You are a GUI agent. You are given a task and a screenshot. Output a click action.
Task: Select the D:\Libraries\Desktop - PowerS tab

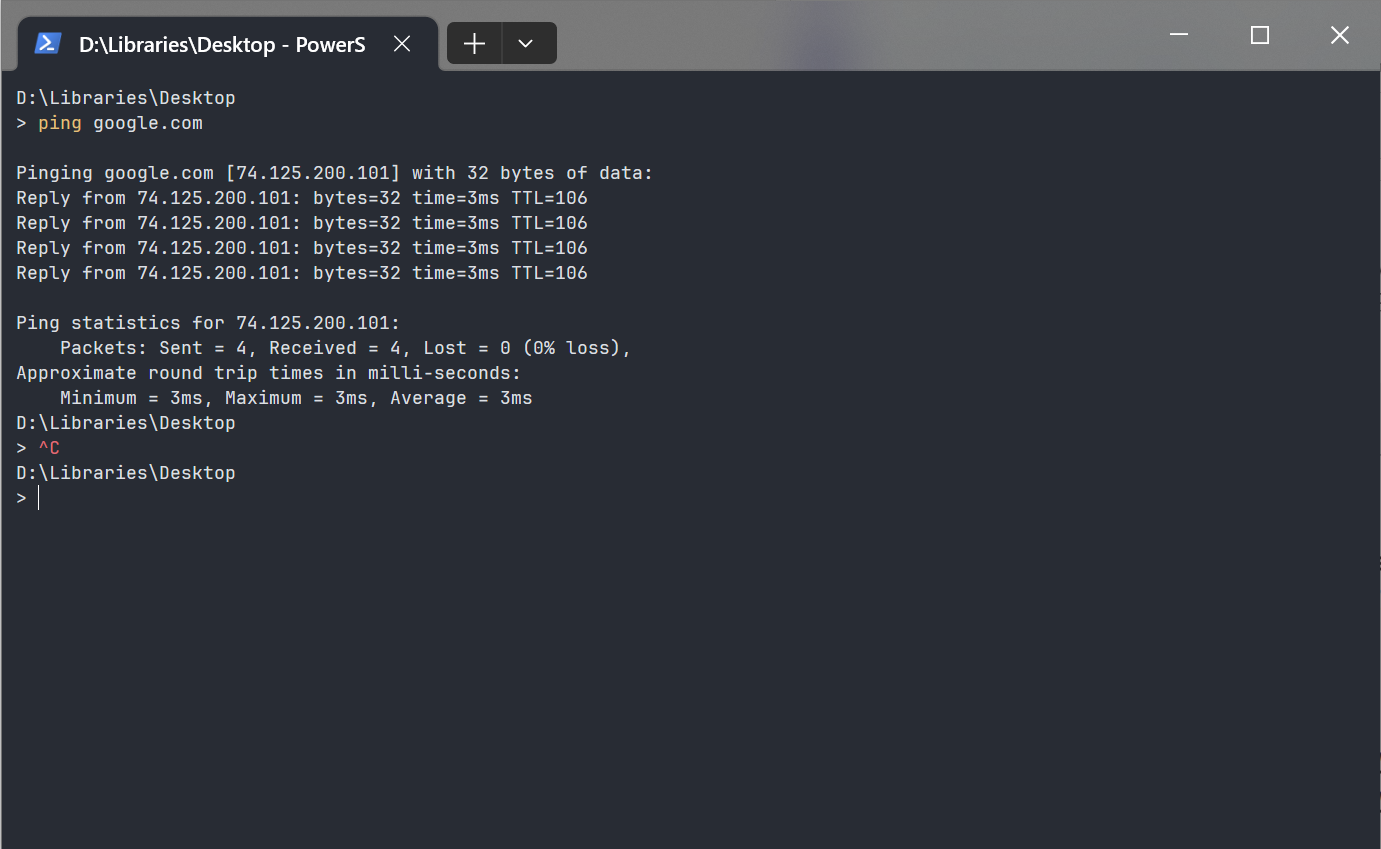click(x=220, y=44)
